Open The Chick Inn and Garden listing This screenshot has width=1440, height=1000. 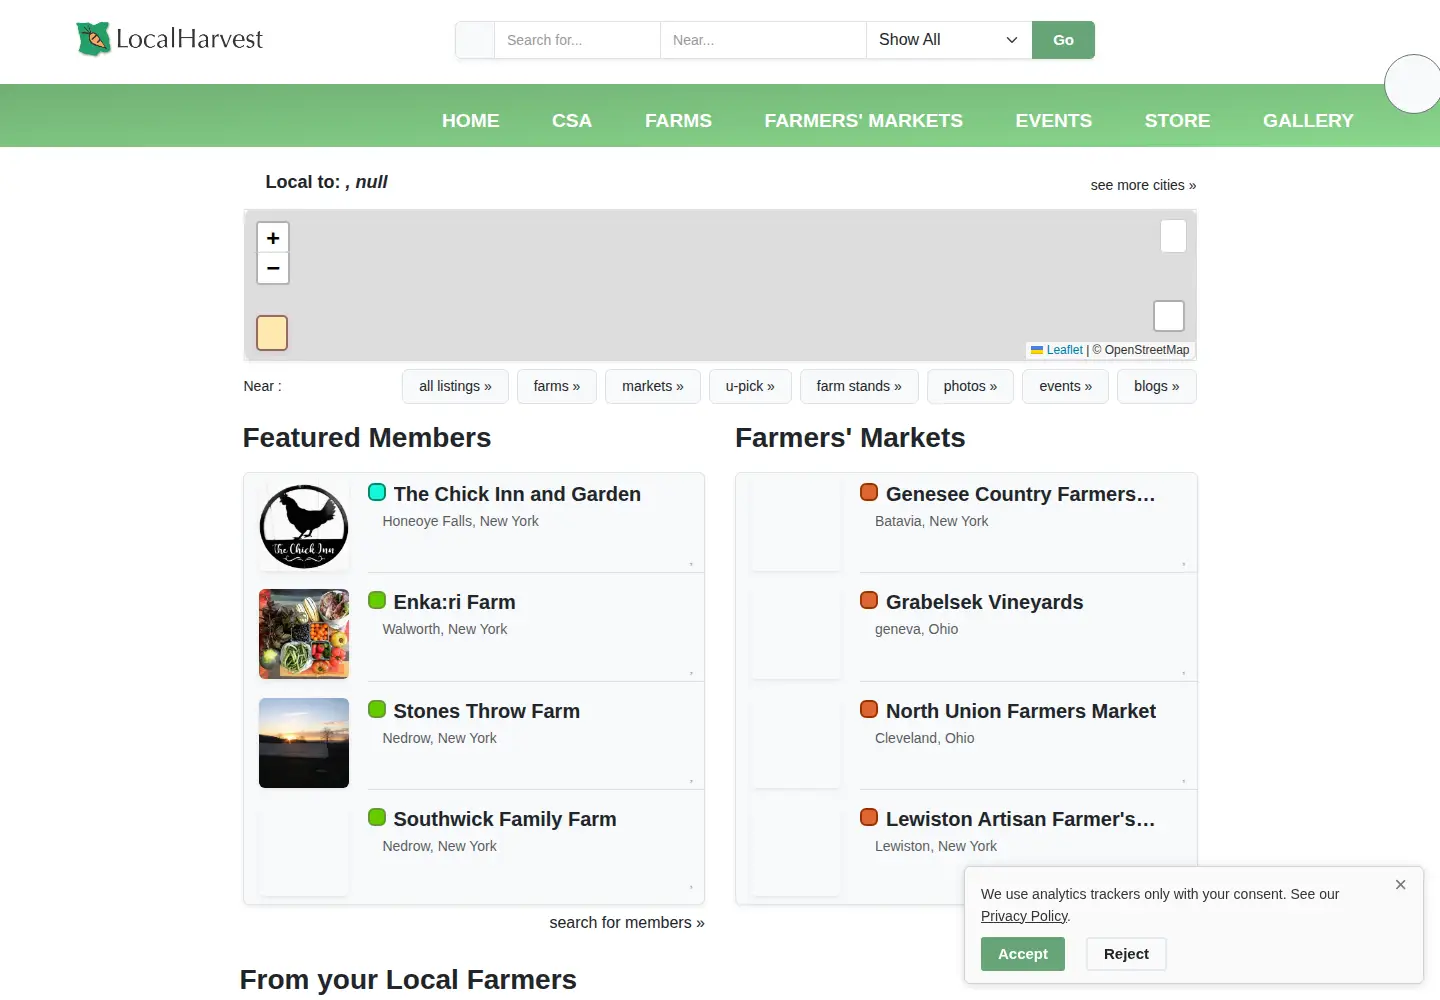coord(517,494)
